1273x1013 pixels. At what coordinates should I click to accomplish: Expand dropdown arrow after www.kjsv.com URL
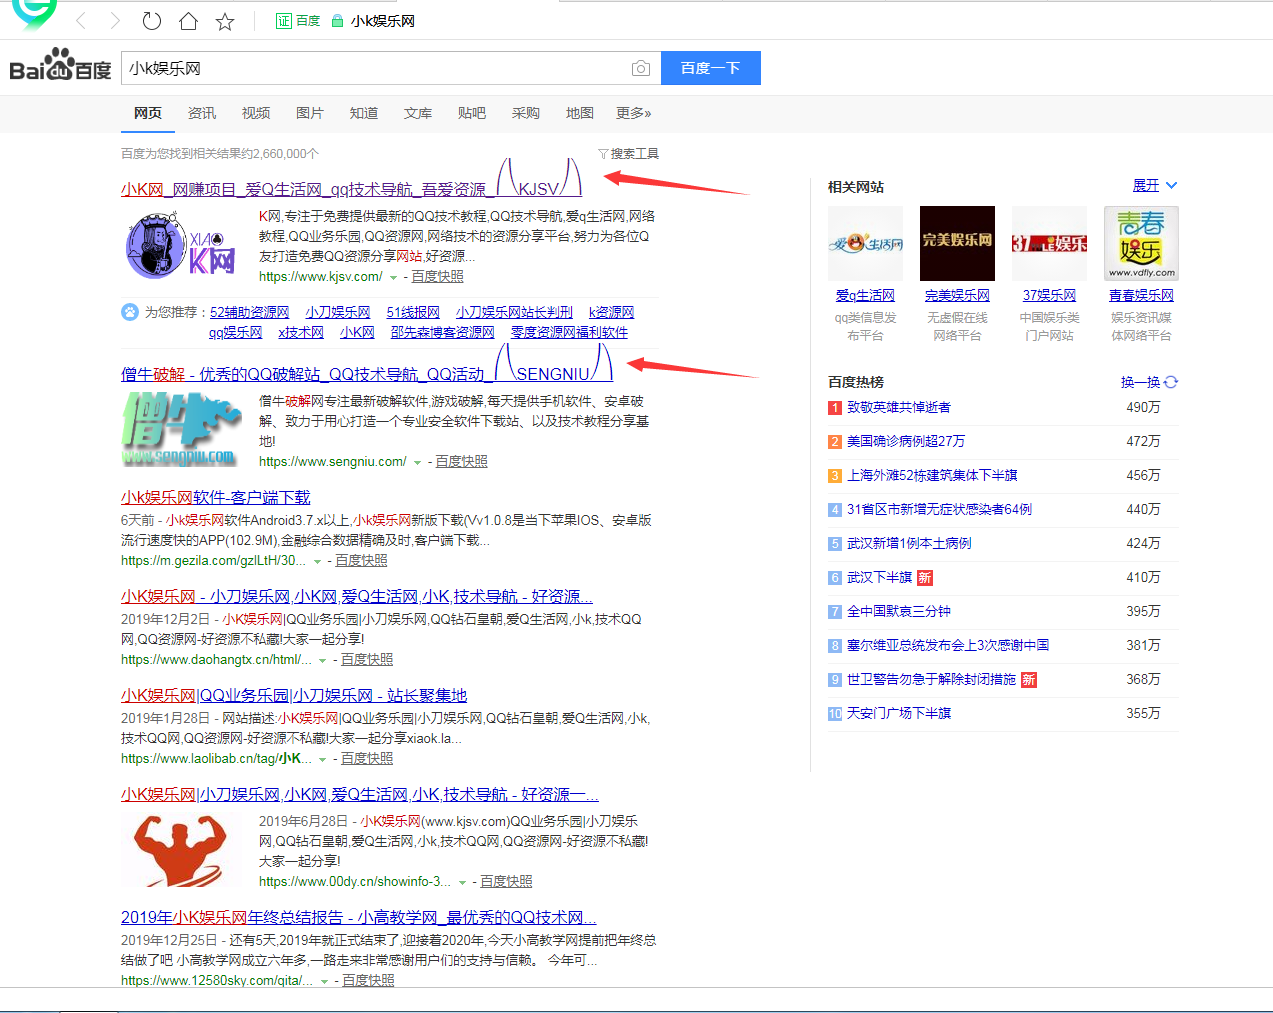(x=393, y=277)
